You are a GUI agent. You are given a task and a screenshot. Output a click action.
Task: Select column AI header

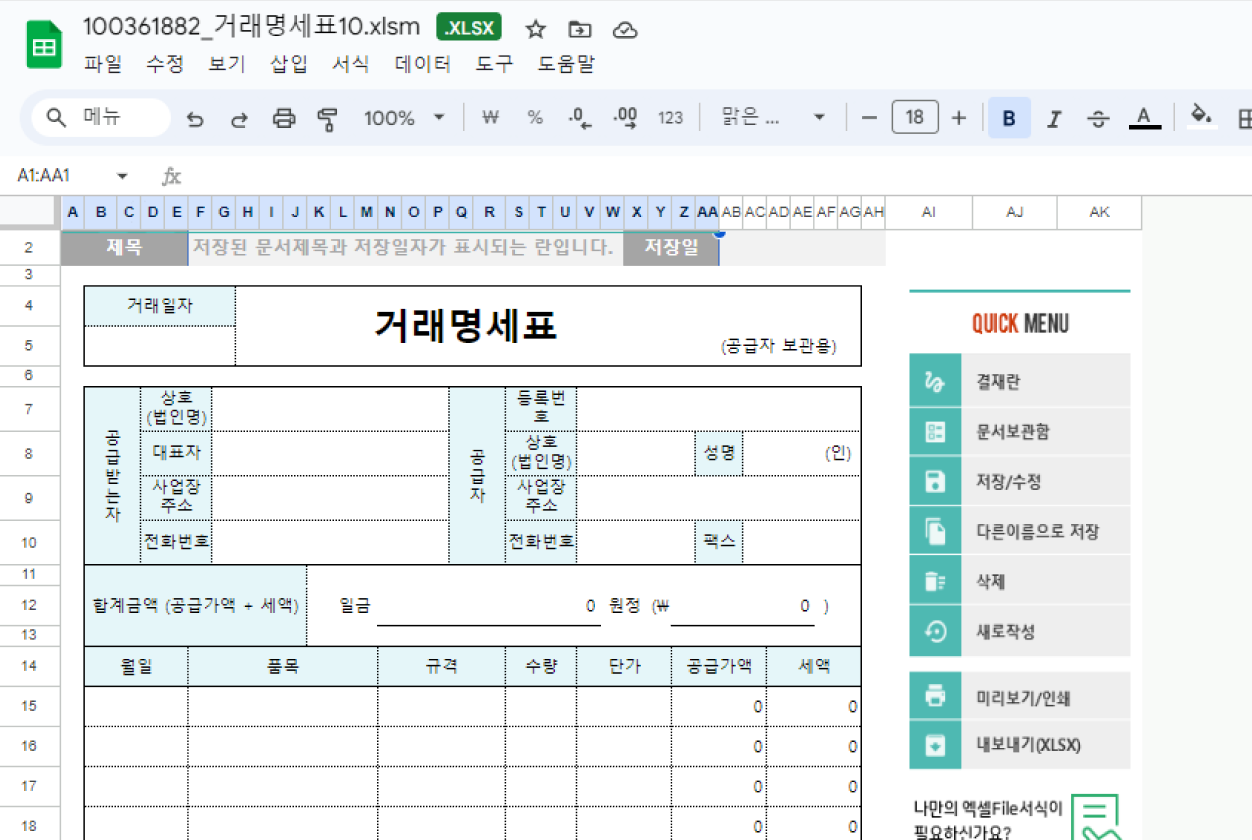pyautogui.click(x=929, y=212)
